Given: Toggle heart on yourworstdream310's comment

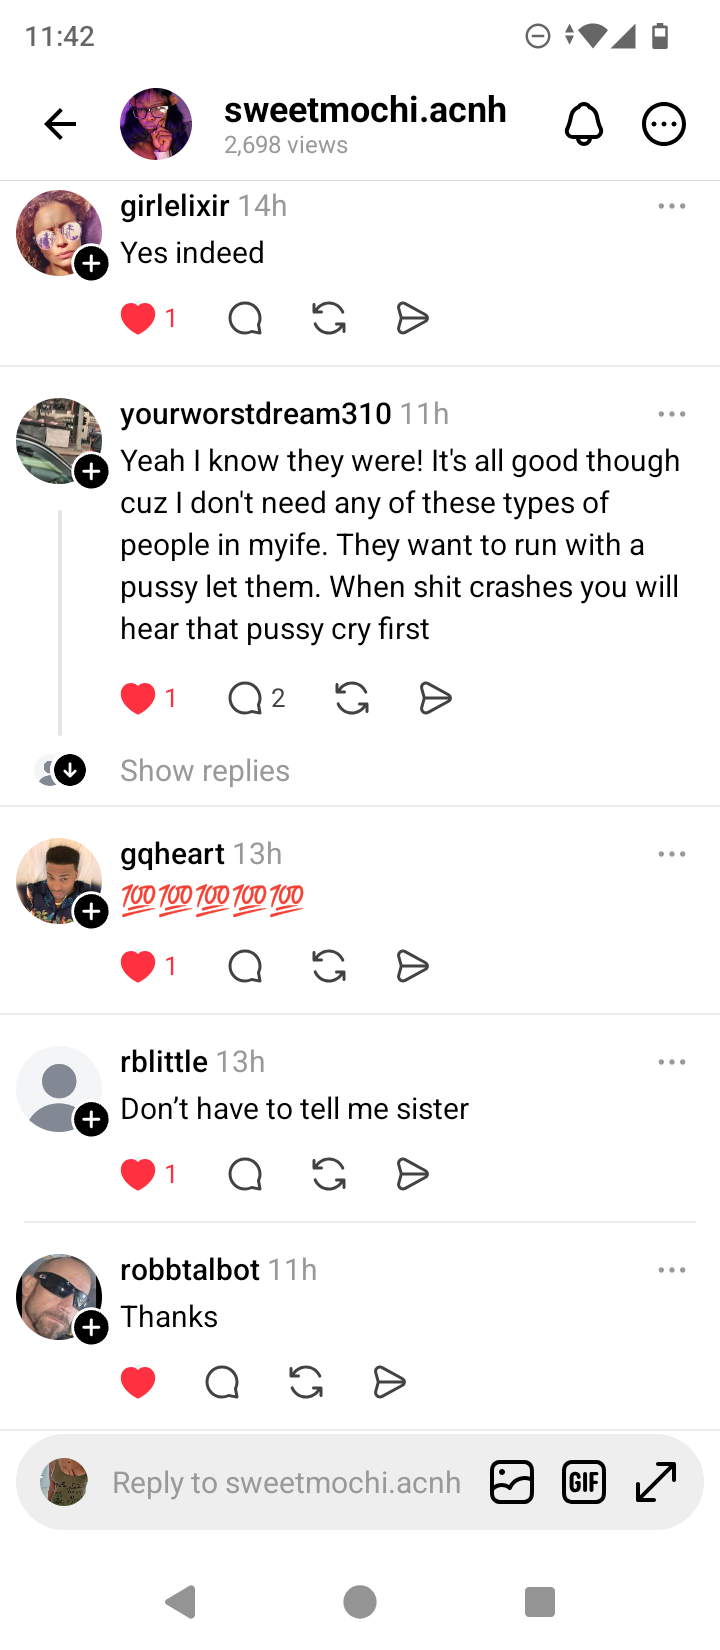Looking at the screenshot, I should coord(138,698).
